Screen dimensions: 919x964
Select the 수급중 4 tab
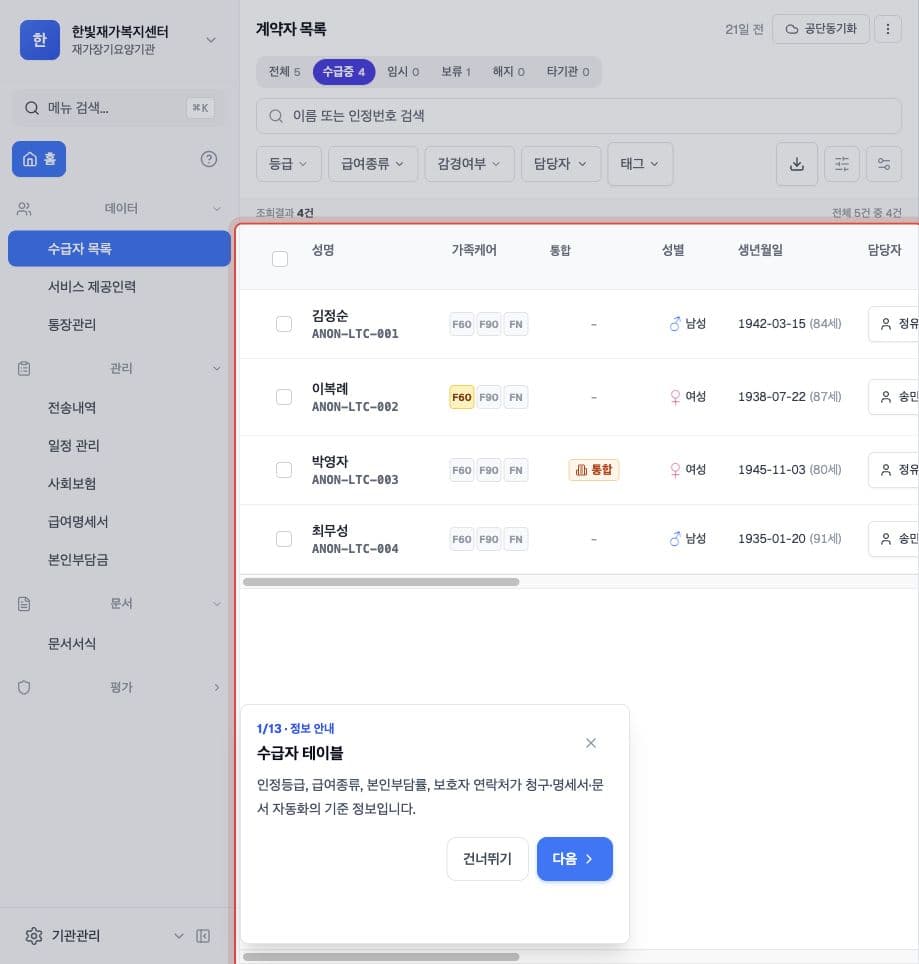[344, 72]
